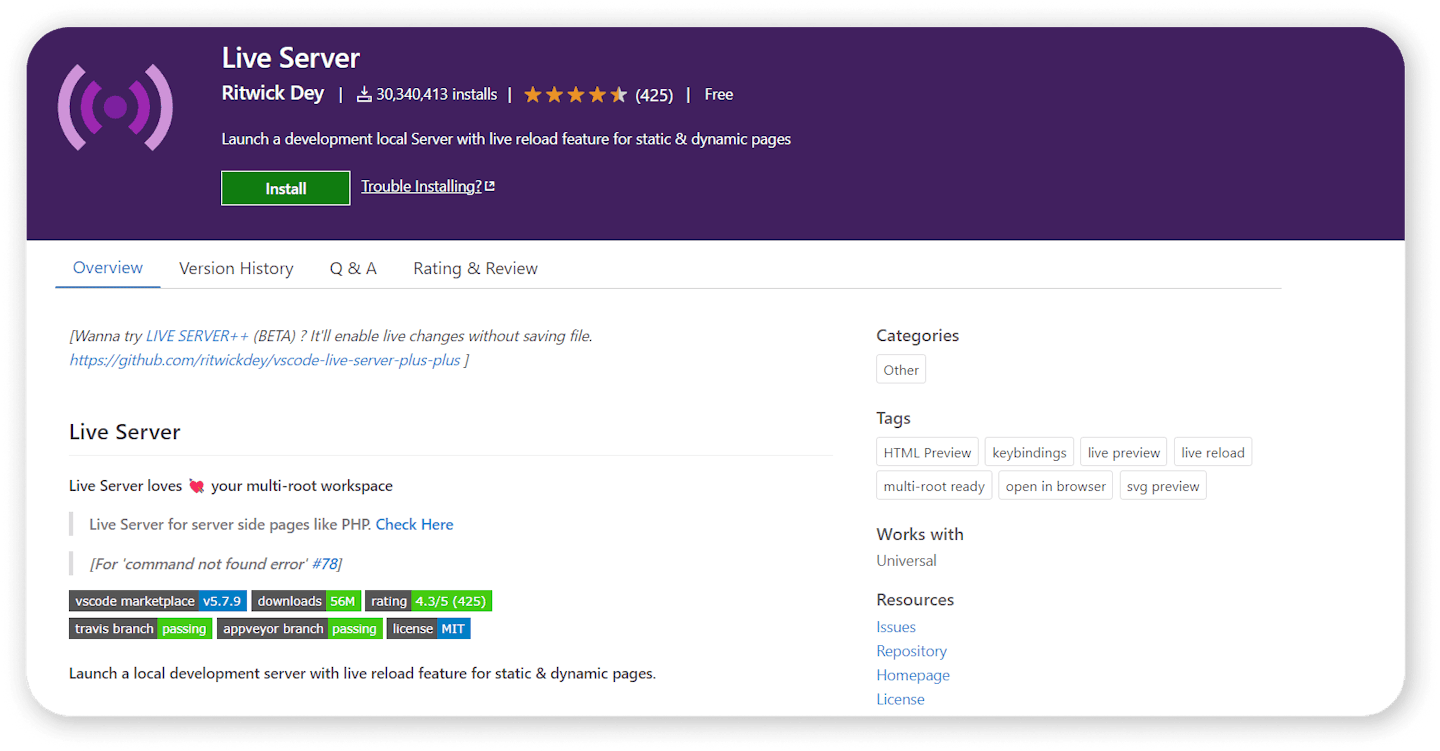The width and height of the screenshot is (1440, 751).
Task: Click the vscode marketplace v5.7.9 badge
Action: coord(157,601)
